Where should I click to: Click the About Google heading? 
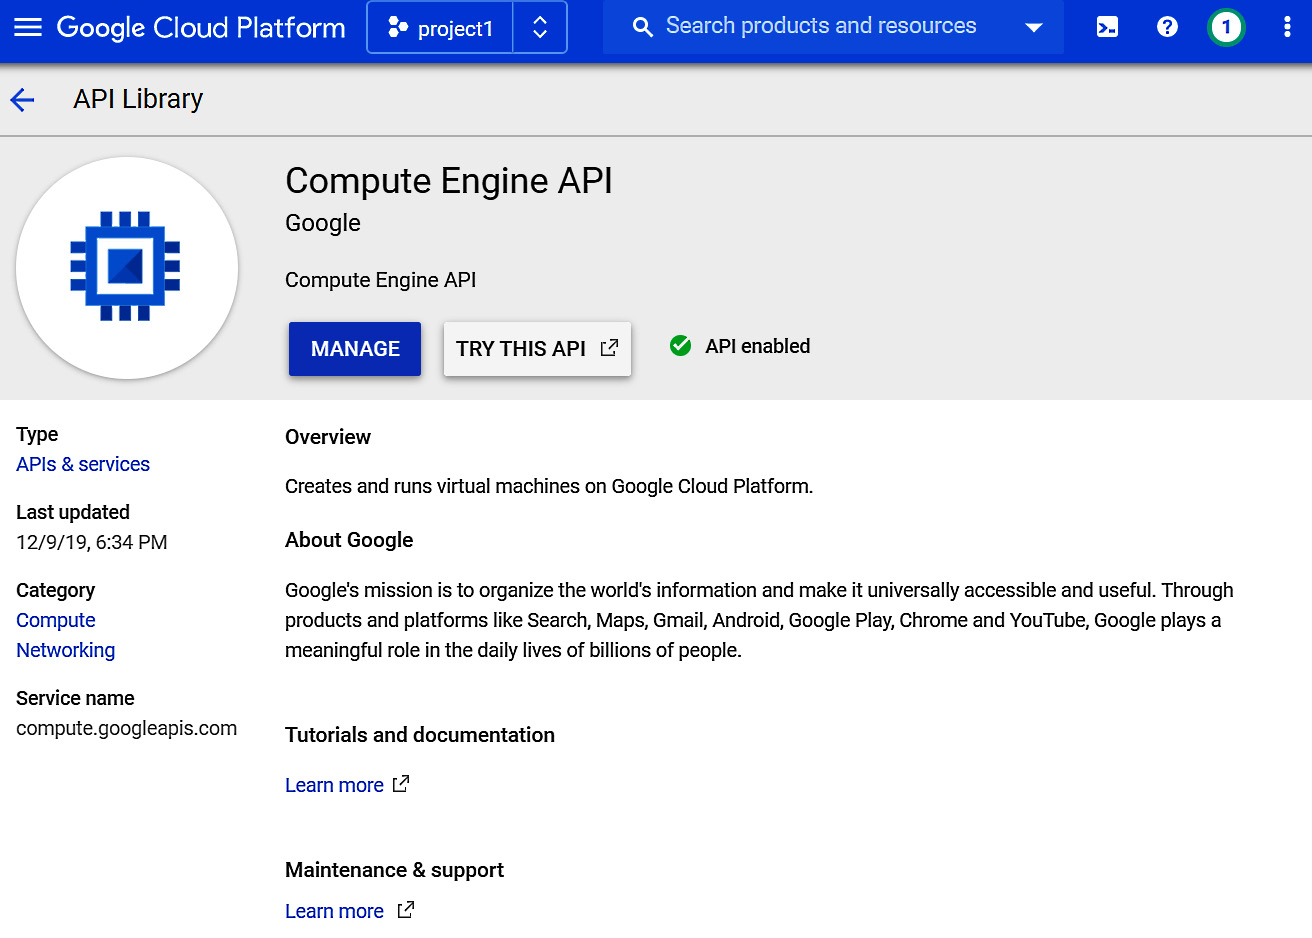pos(349,540)
